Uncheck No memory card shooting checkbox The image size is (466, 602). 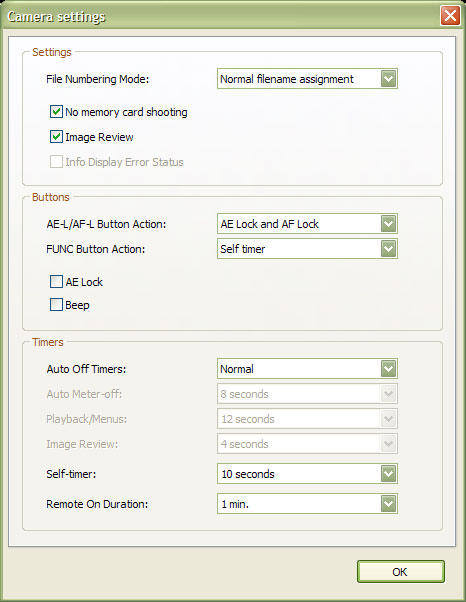pos(56,112)
